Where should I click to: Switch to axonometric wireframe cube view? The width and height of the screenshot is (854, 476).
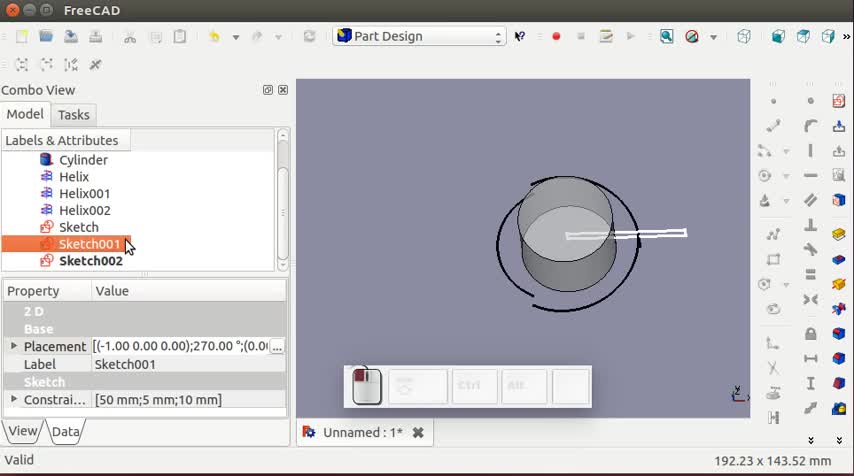pyautogui.click(x=744, y=36)
